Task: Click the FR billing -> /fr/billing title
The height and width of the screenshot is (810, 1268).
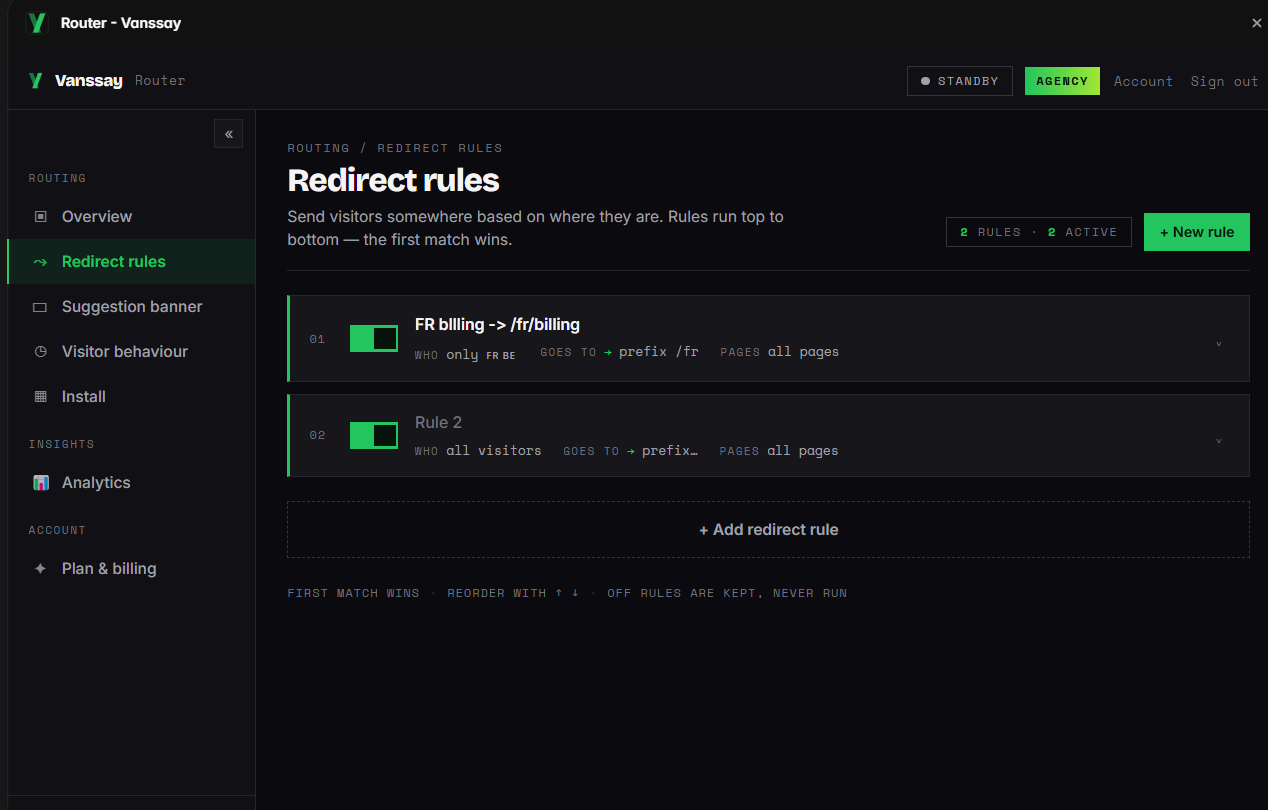Action: tap(497, 324)
